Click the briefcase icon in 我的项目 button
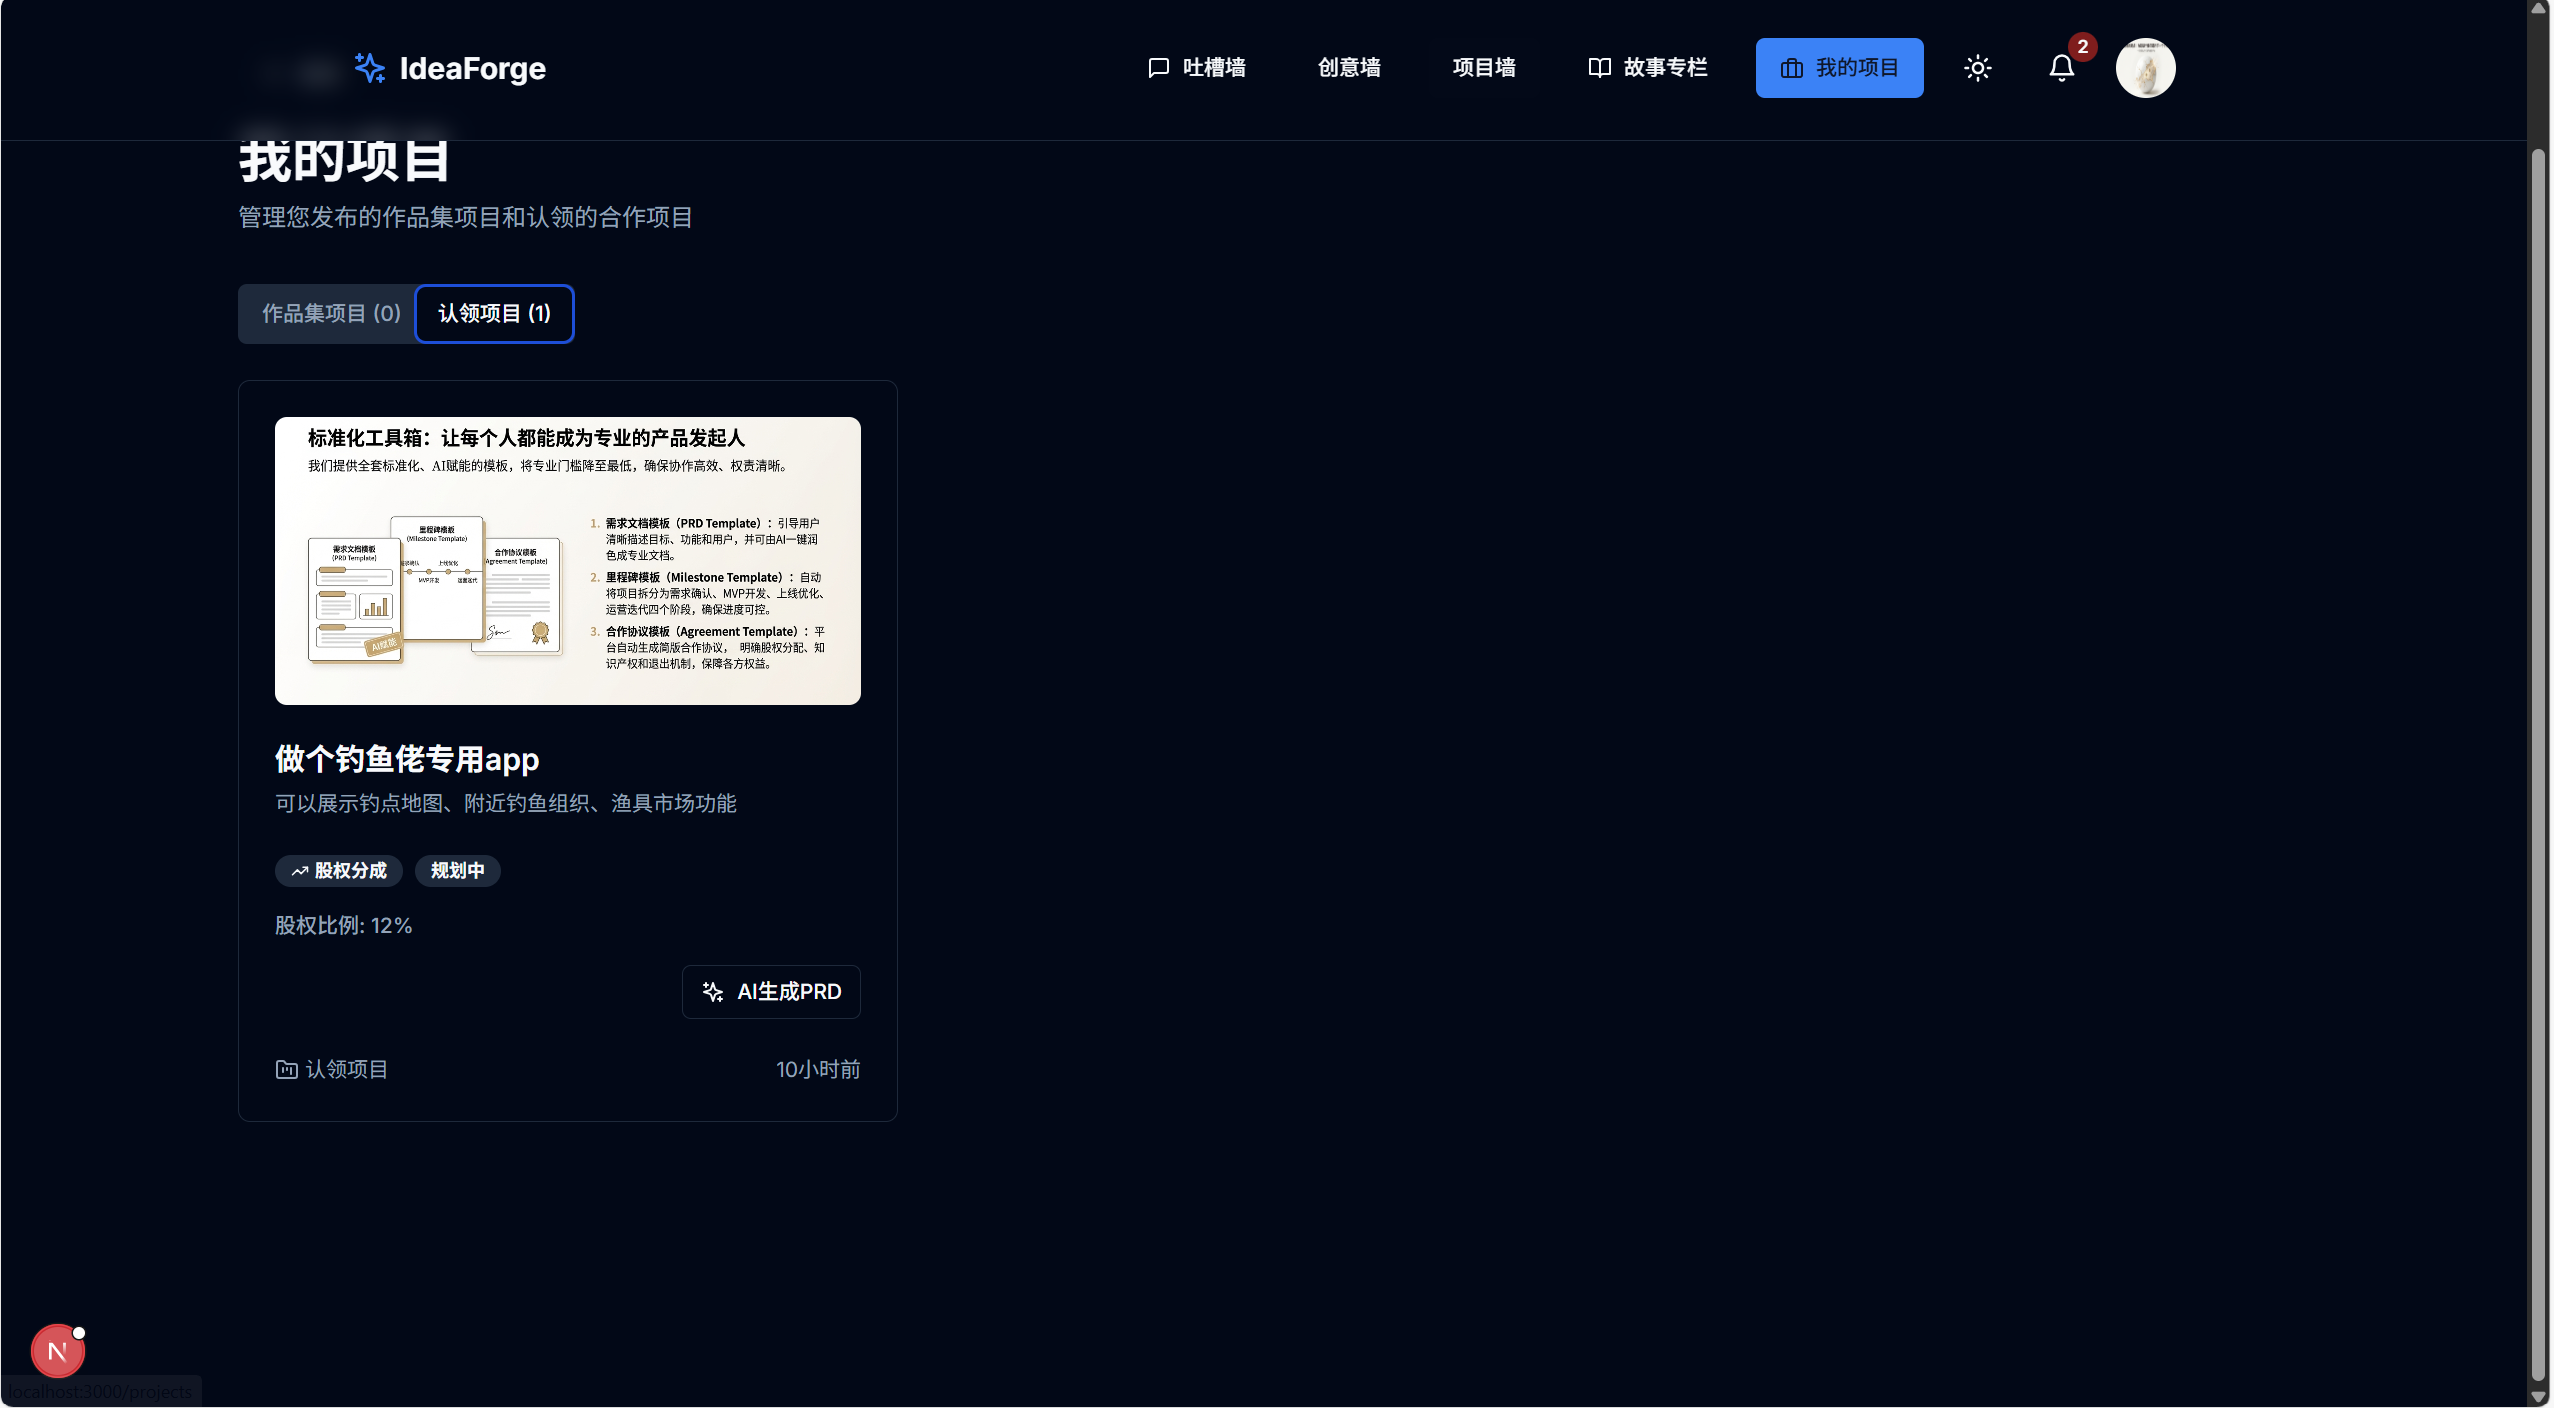The height and width of the screenshot is (1408, 2554). click(x=1791, y=68)
